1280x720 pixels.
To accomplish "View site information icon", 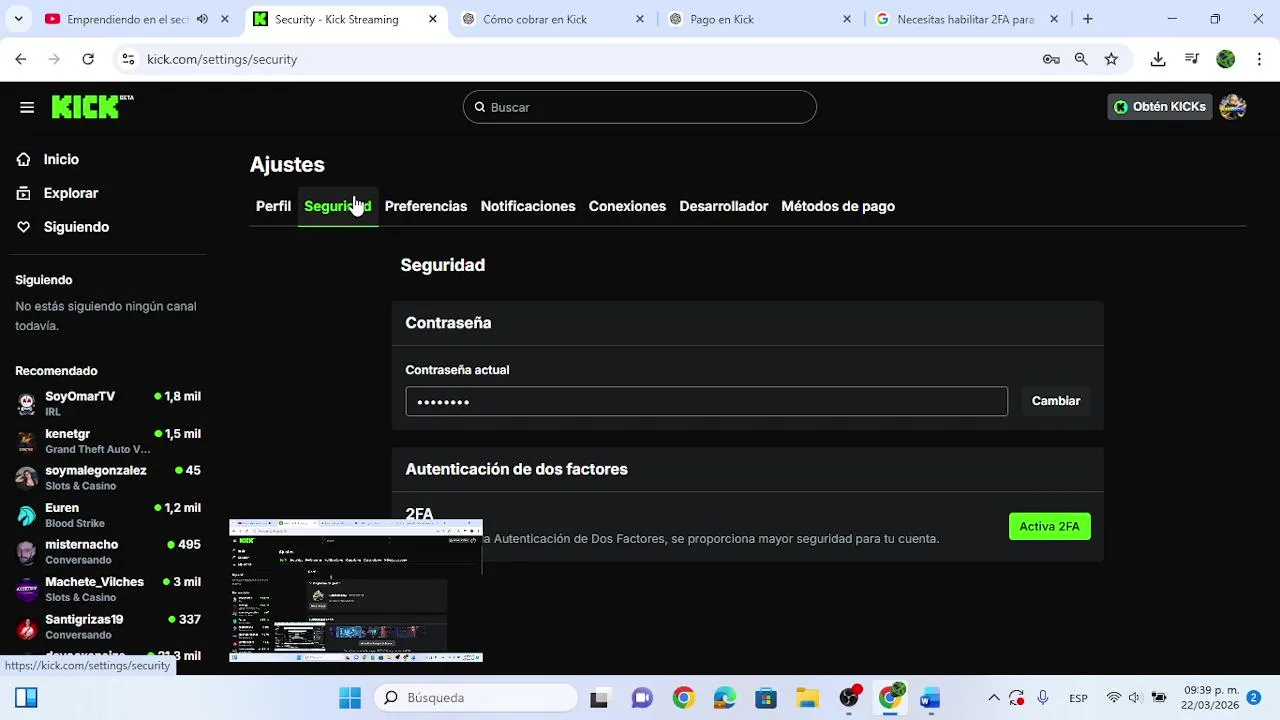I will [x=128, y=59].
